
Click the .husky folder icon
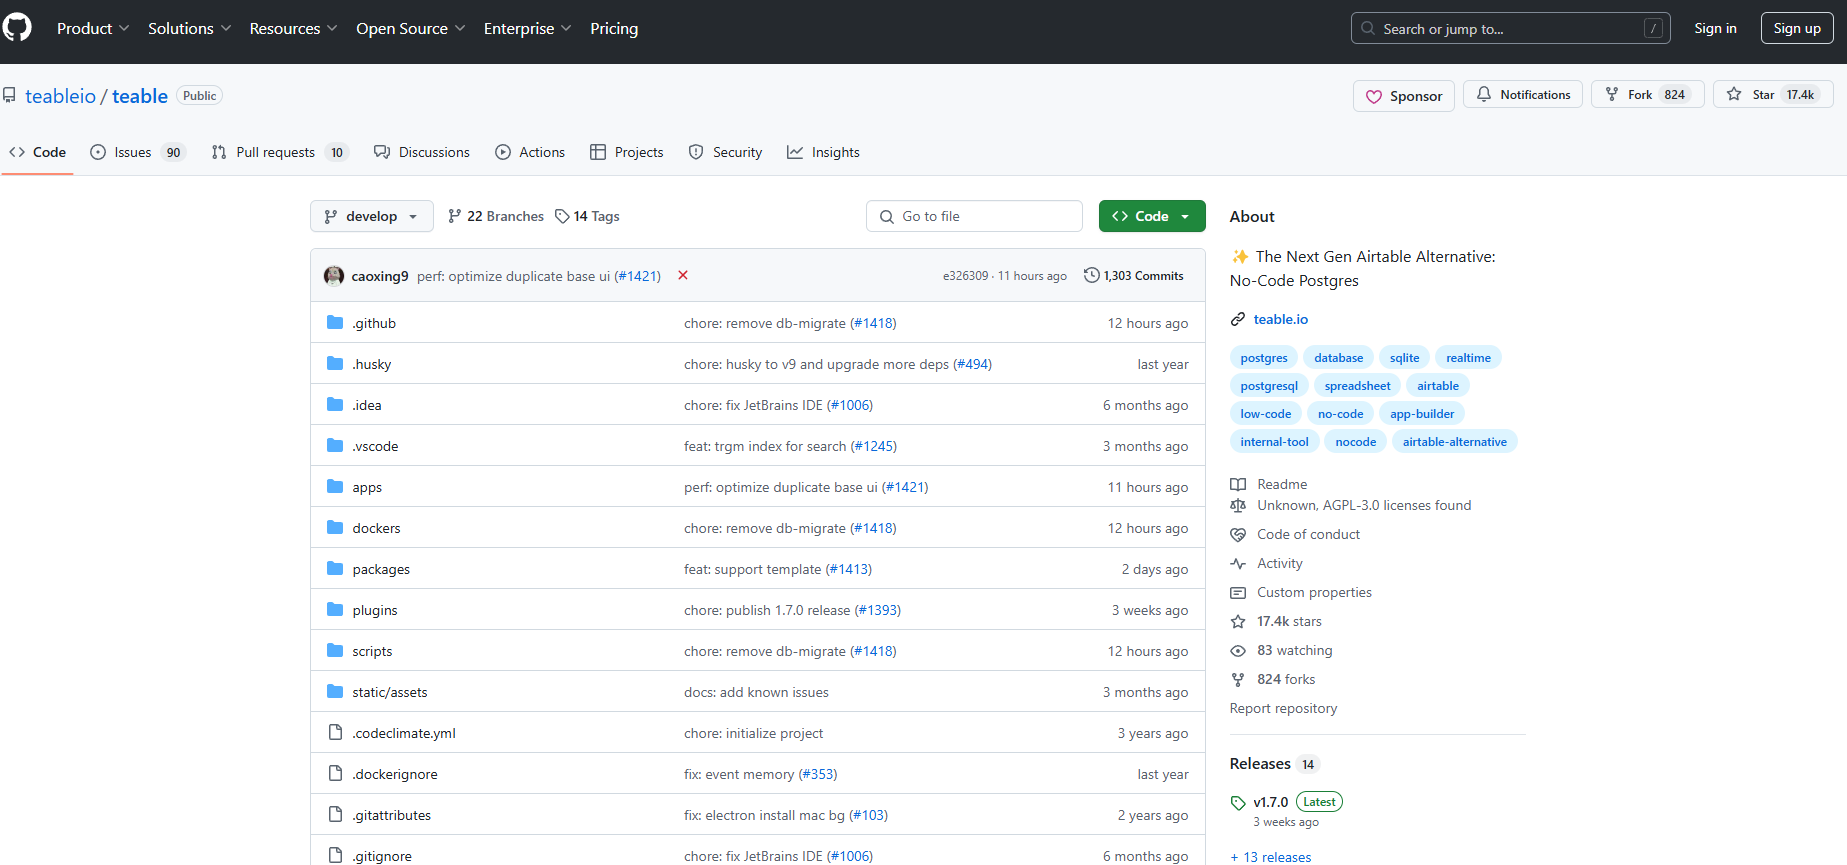point(335,363)
